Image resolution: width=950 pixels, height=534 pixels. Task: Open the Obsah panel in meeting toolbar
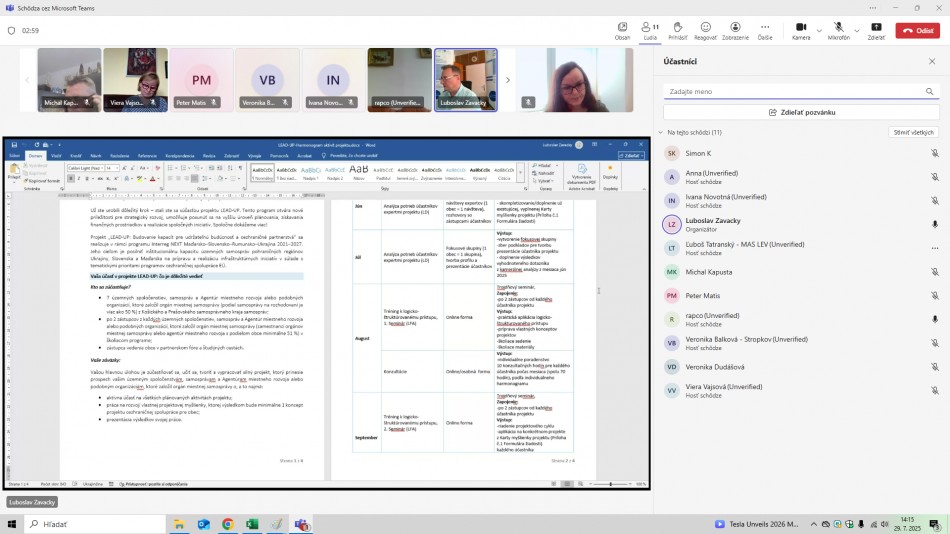coord(622,30)
